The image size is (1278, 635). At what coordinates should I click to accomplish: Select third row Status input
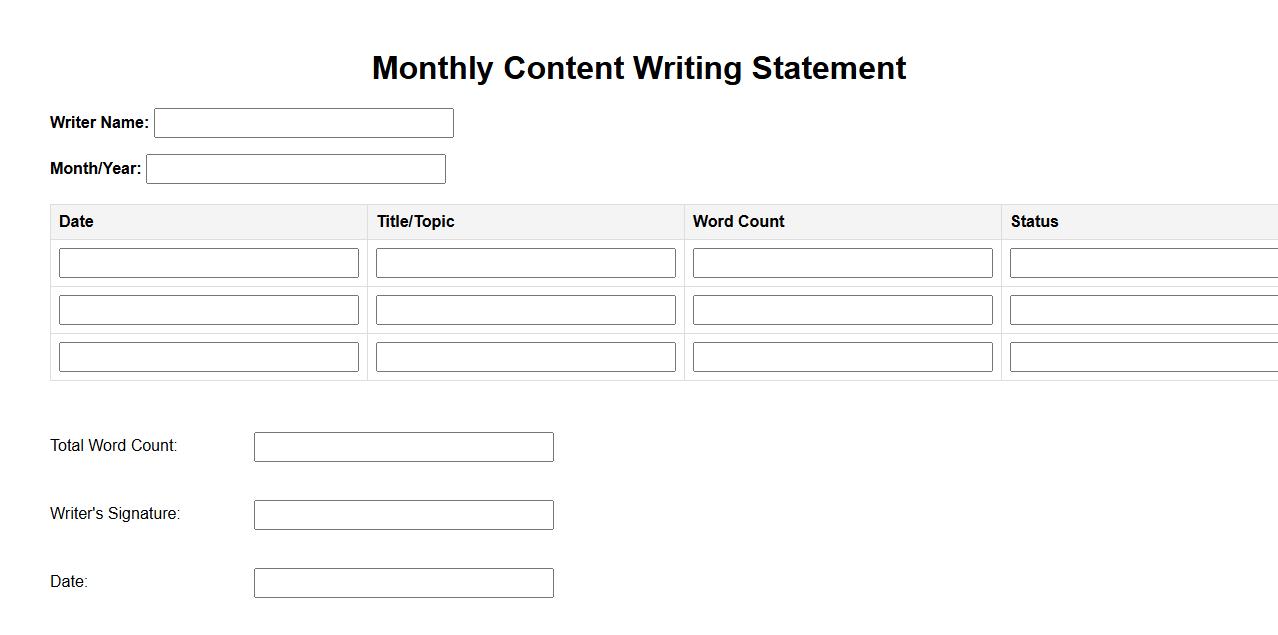coord(1143,357)
